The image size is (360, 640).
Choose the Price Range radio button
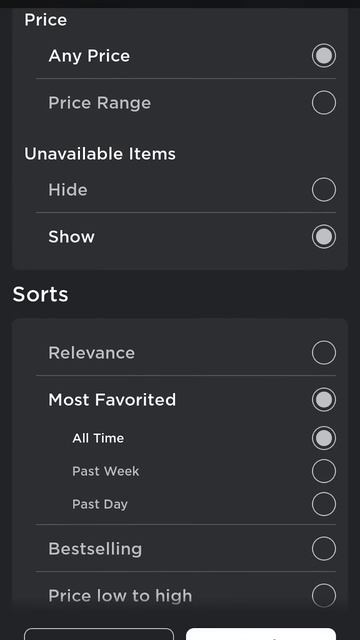click(324, 102)
